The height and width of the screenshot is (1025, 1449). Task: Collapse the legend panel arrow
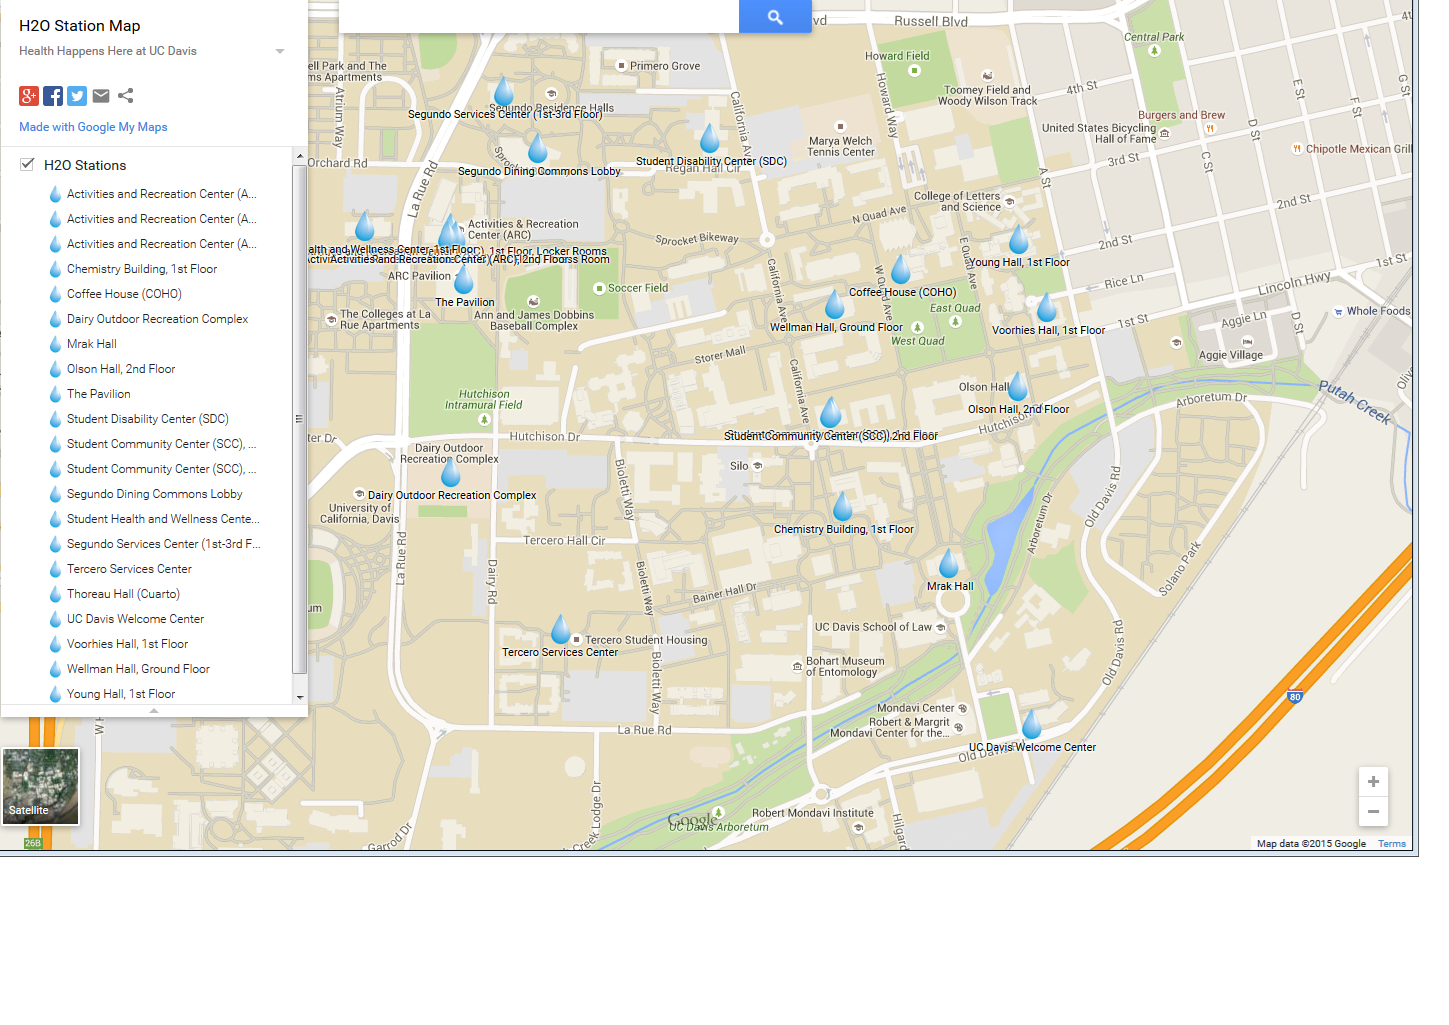(154, 711)
